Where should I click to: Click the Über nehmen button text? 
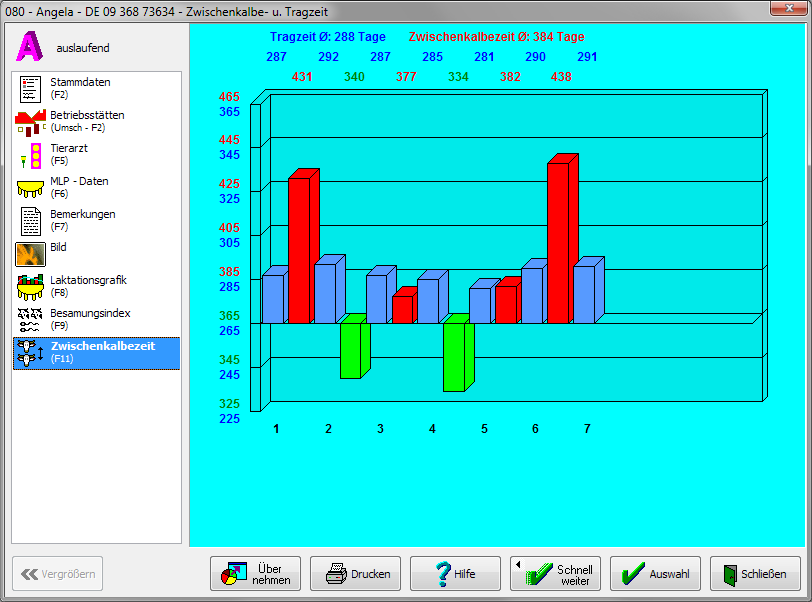270,574
